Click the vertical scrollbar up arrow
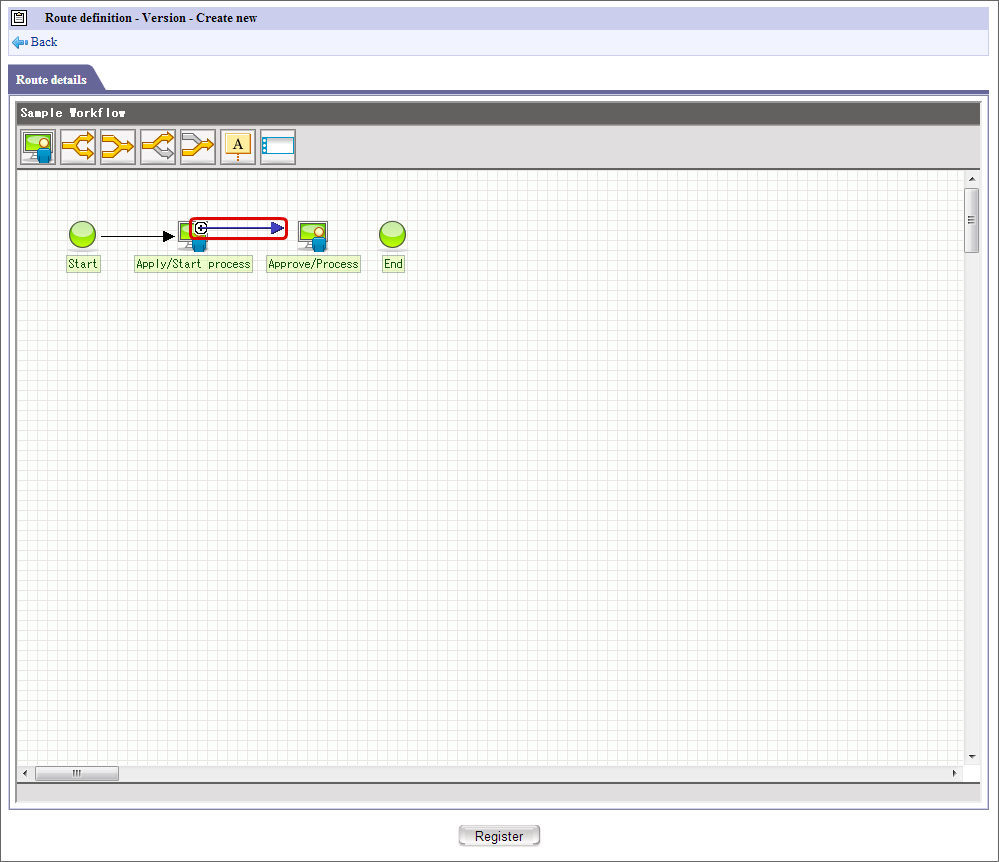 972,180
